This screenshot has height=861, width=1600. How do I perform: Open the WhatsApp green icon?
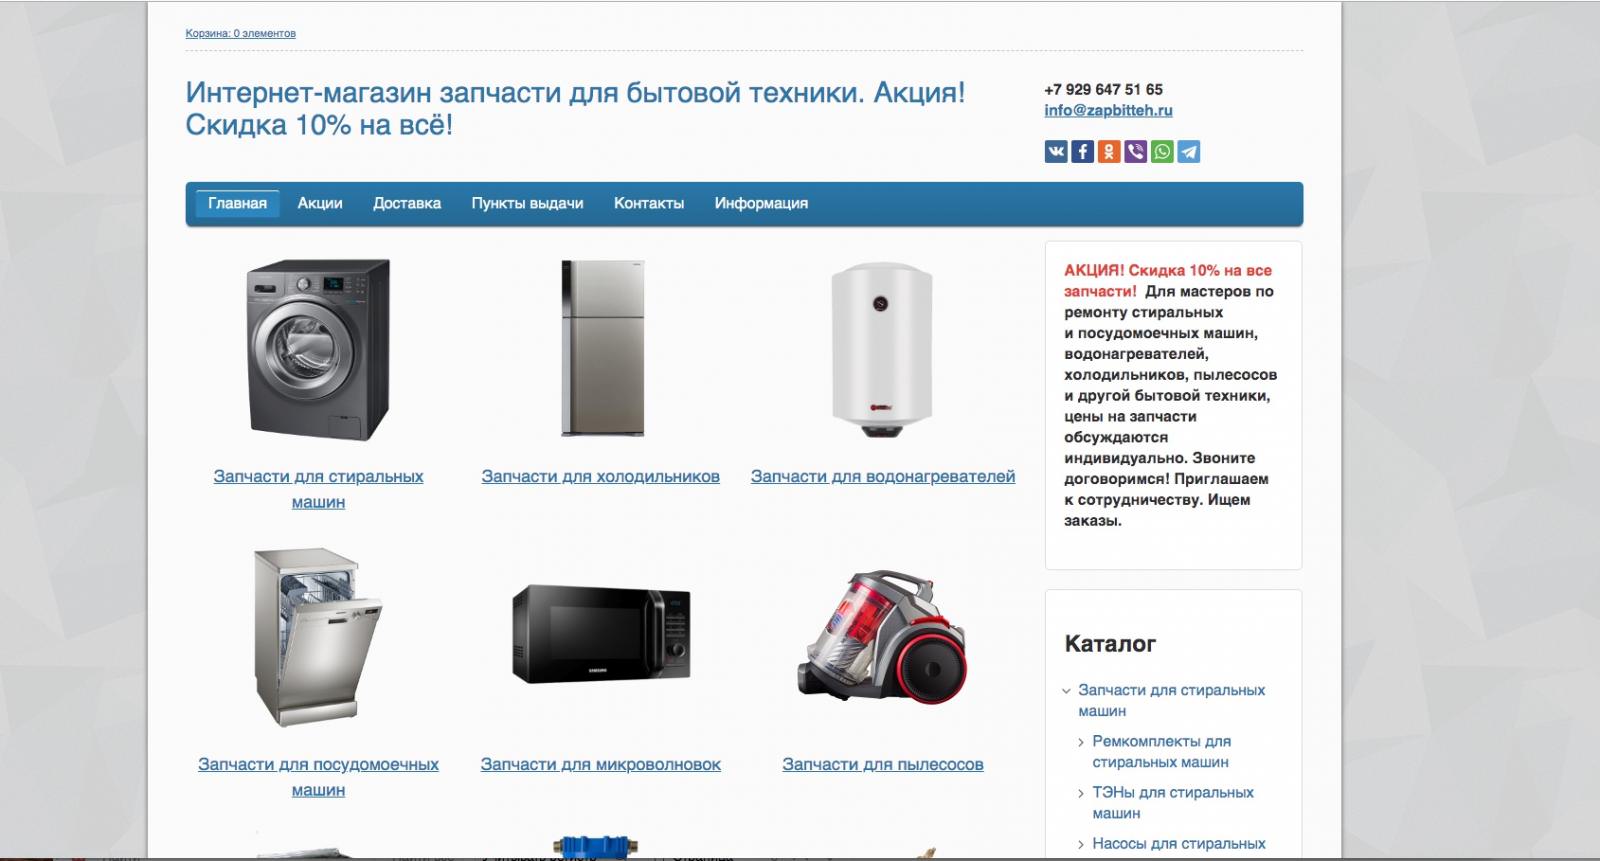click(x=1162, y=152)
